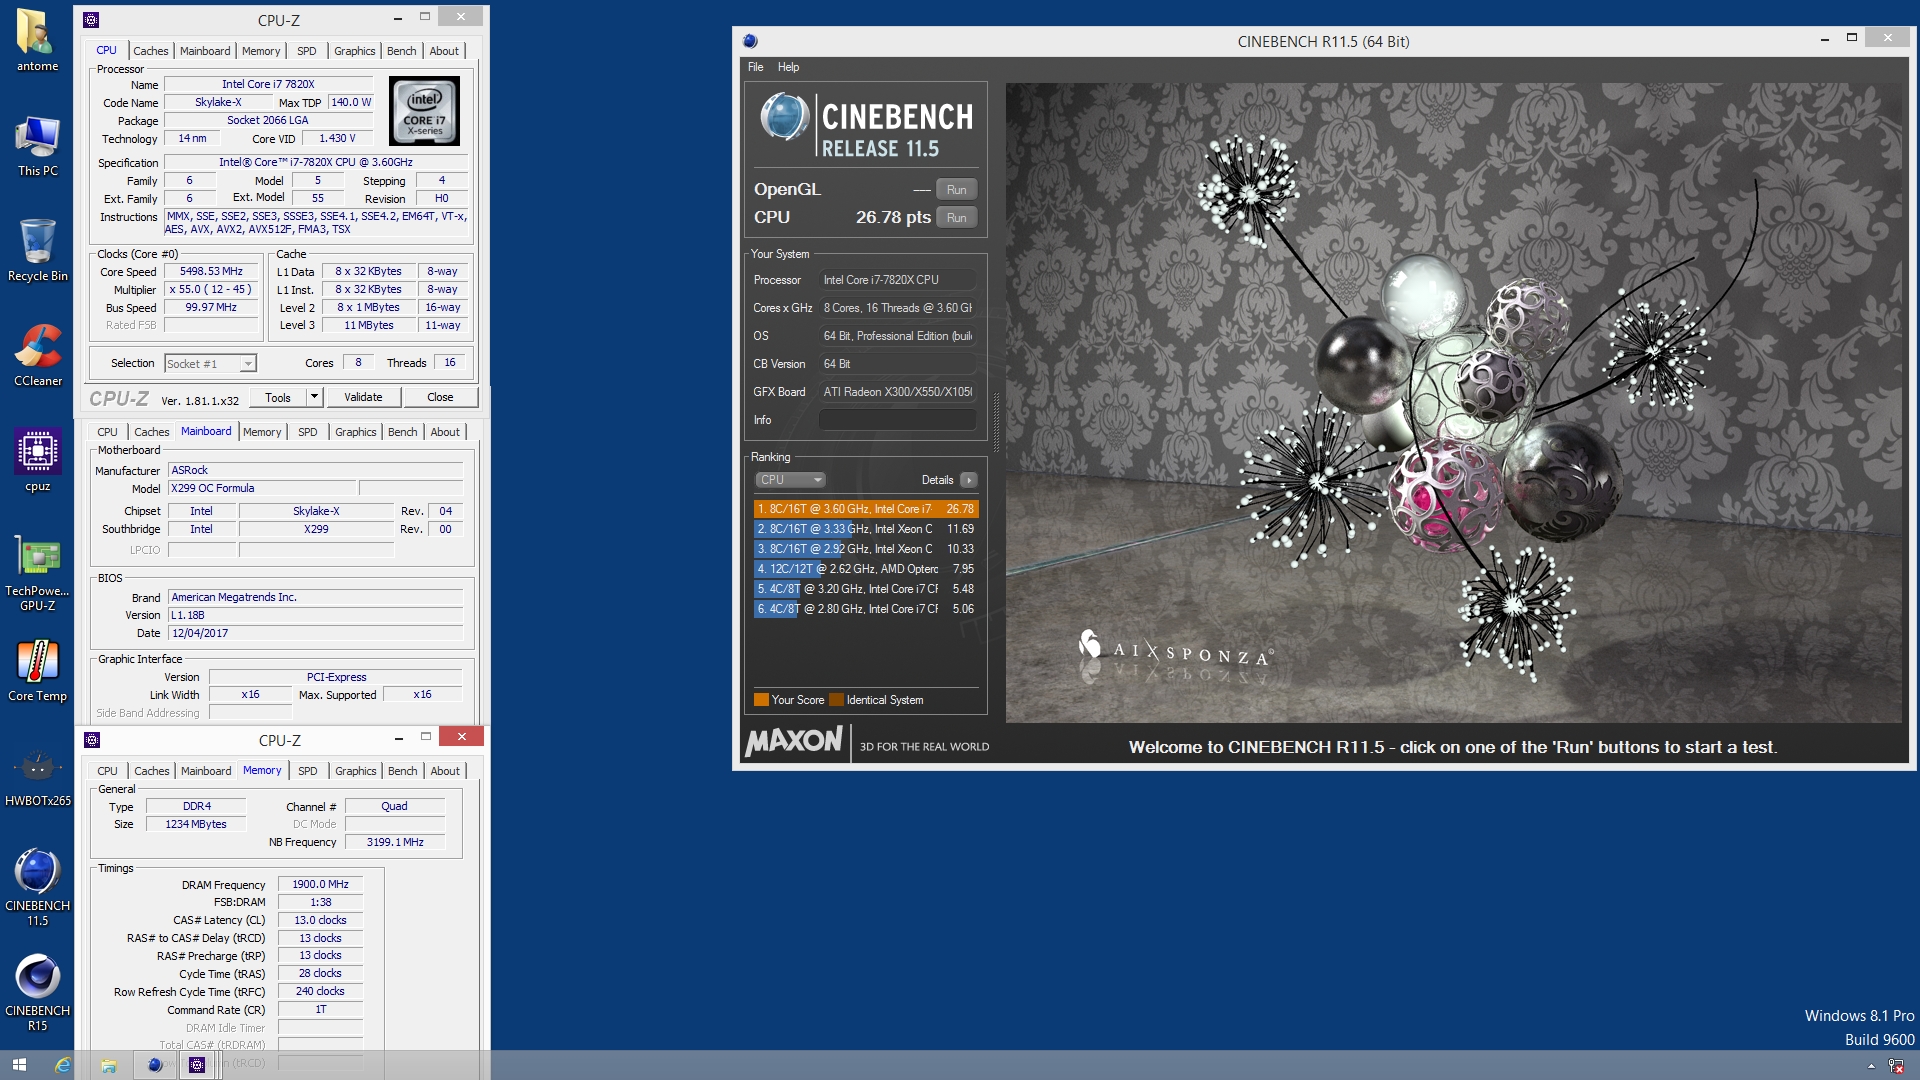The width and height of the screenshot is (1920, 1080).
Task: Select ranking row 6 Core i7 5.06
Action: (x=866, y=609)
